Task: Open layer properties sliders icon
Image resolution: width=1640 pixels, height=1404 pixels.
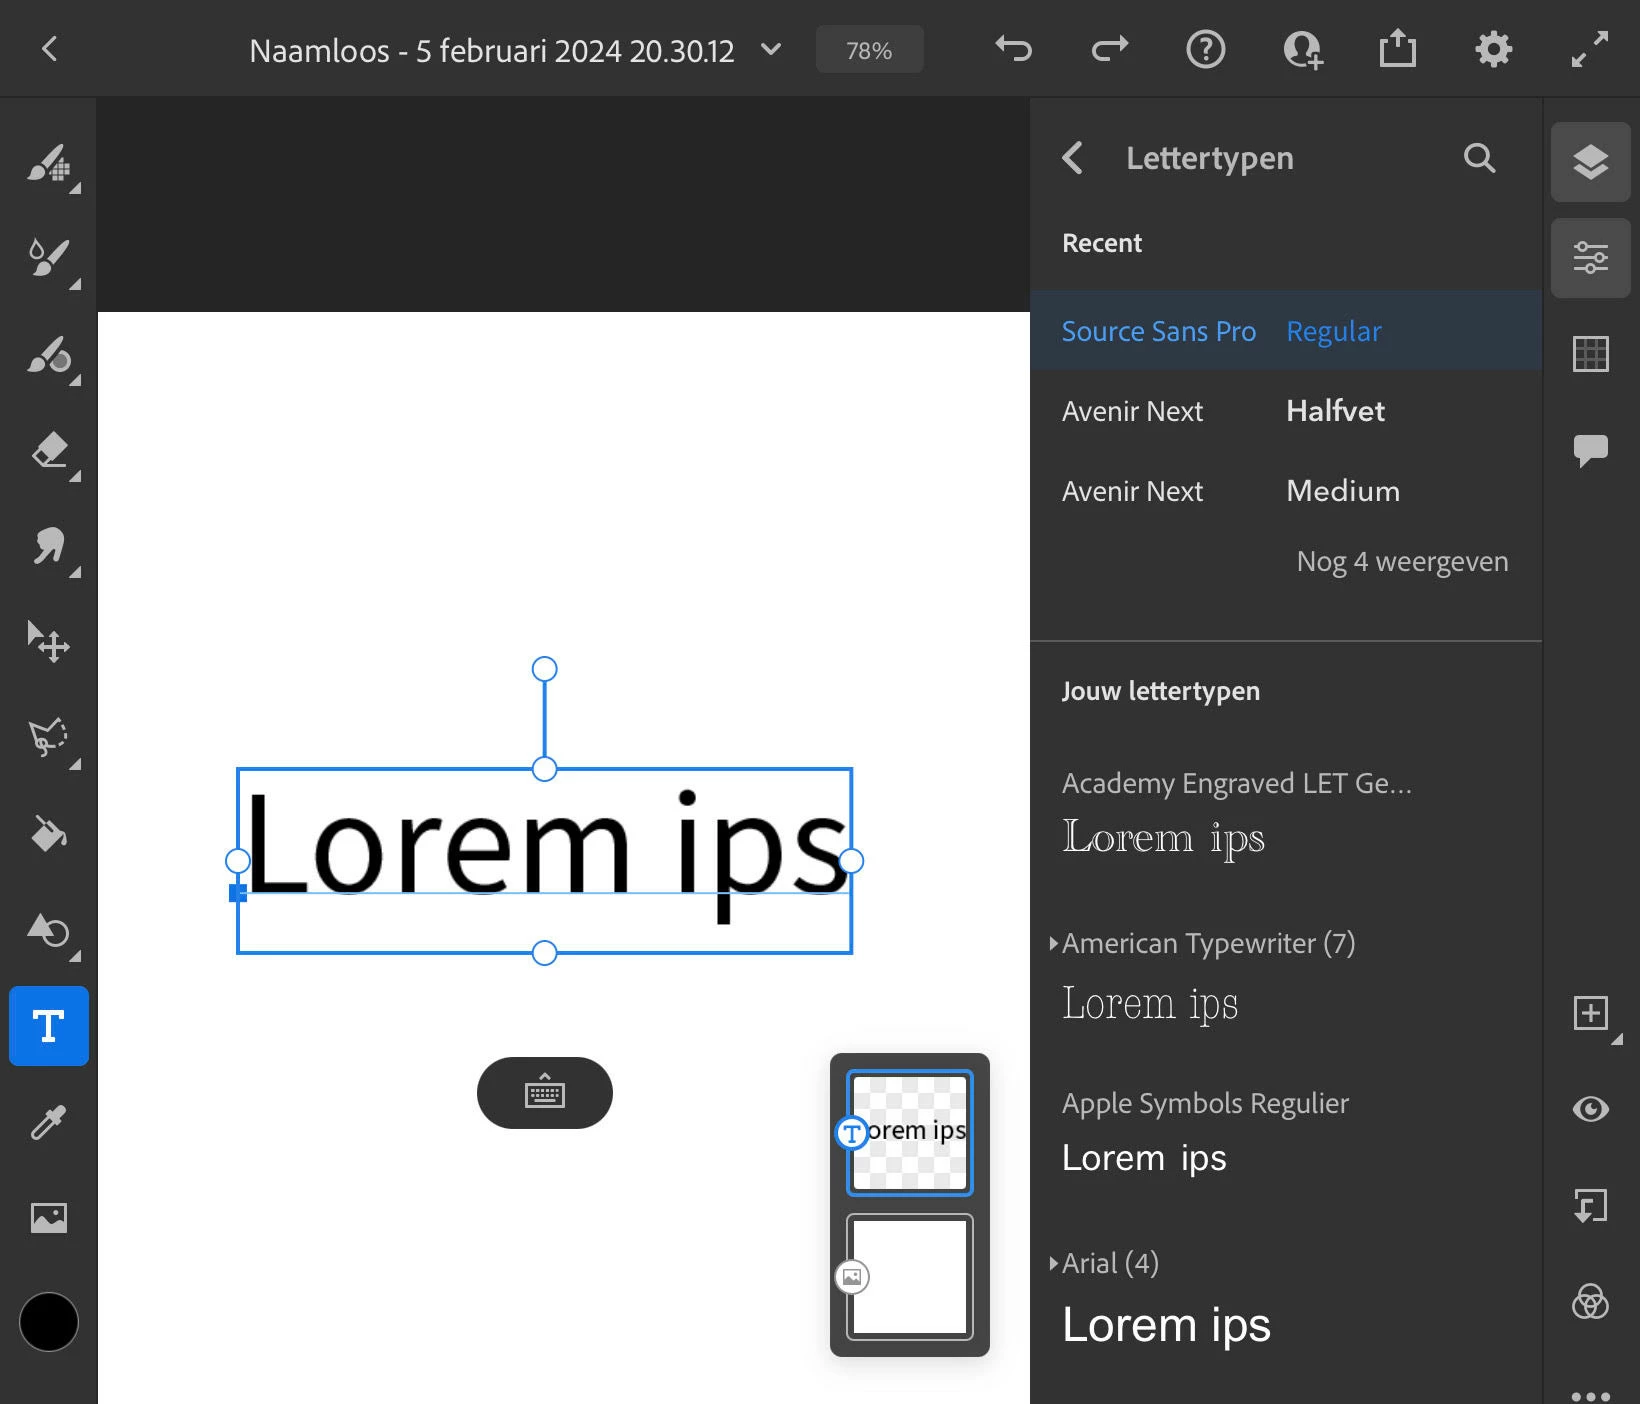Action: (1591, 258)
